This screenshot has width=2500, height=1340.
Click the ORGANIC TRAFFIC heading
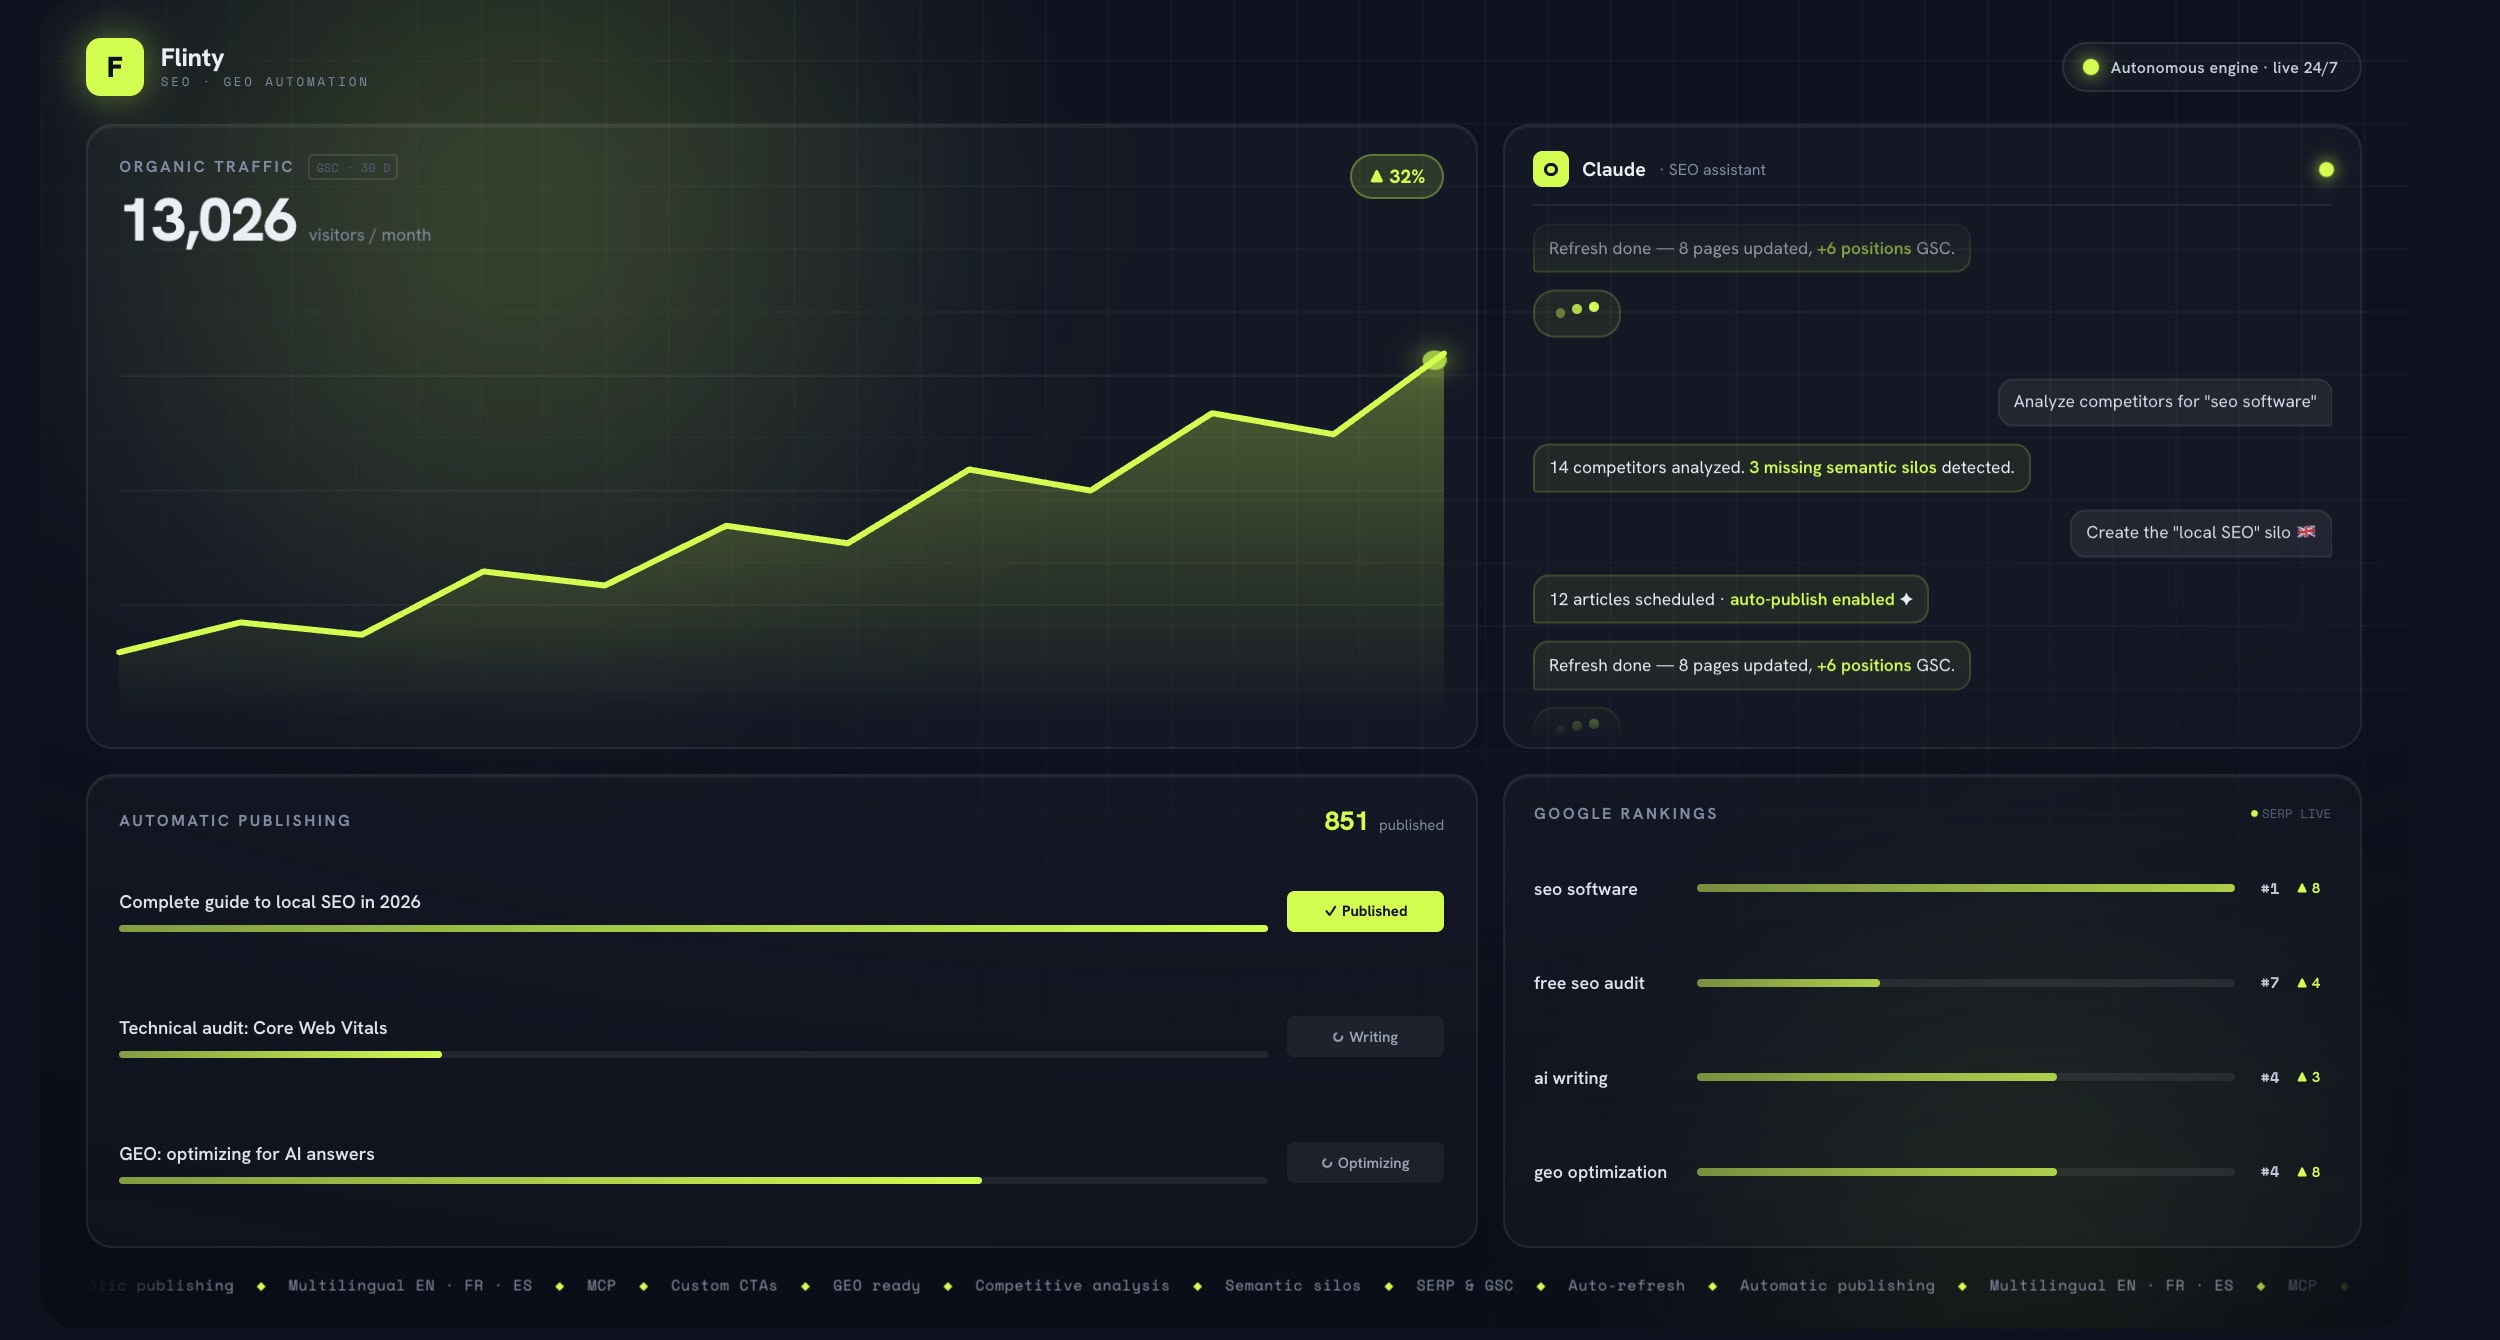(x=206, y=167)
